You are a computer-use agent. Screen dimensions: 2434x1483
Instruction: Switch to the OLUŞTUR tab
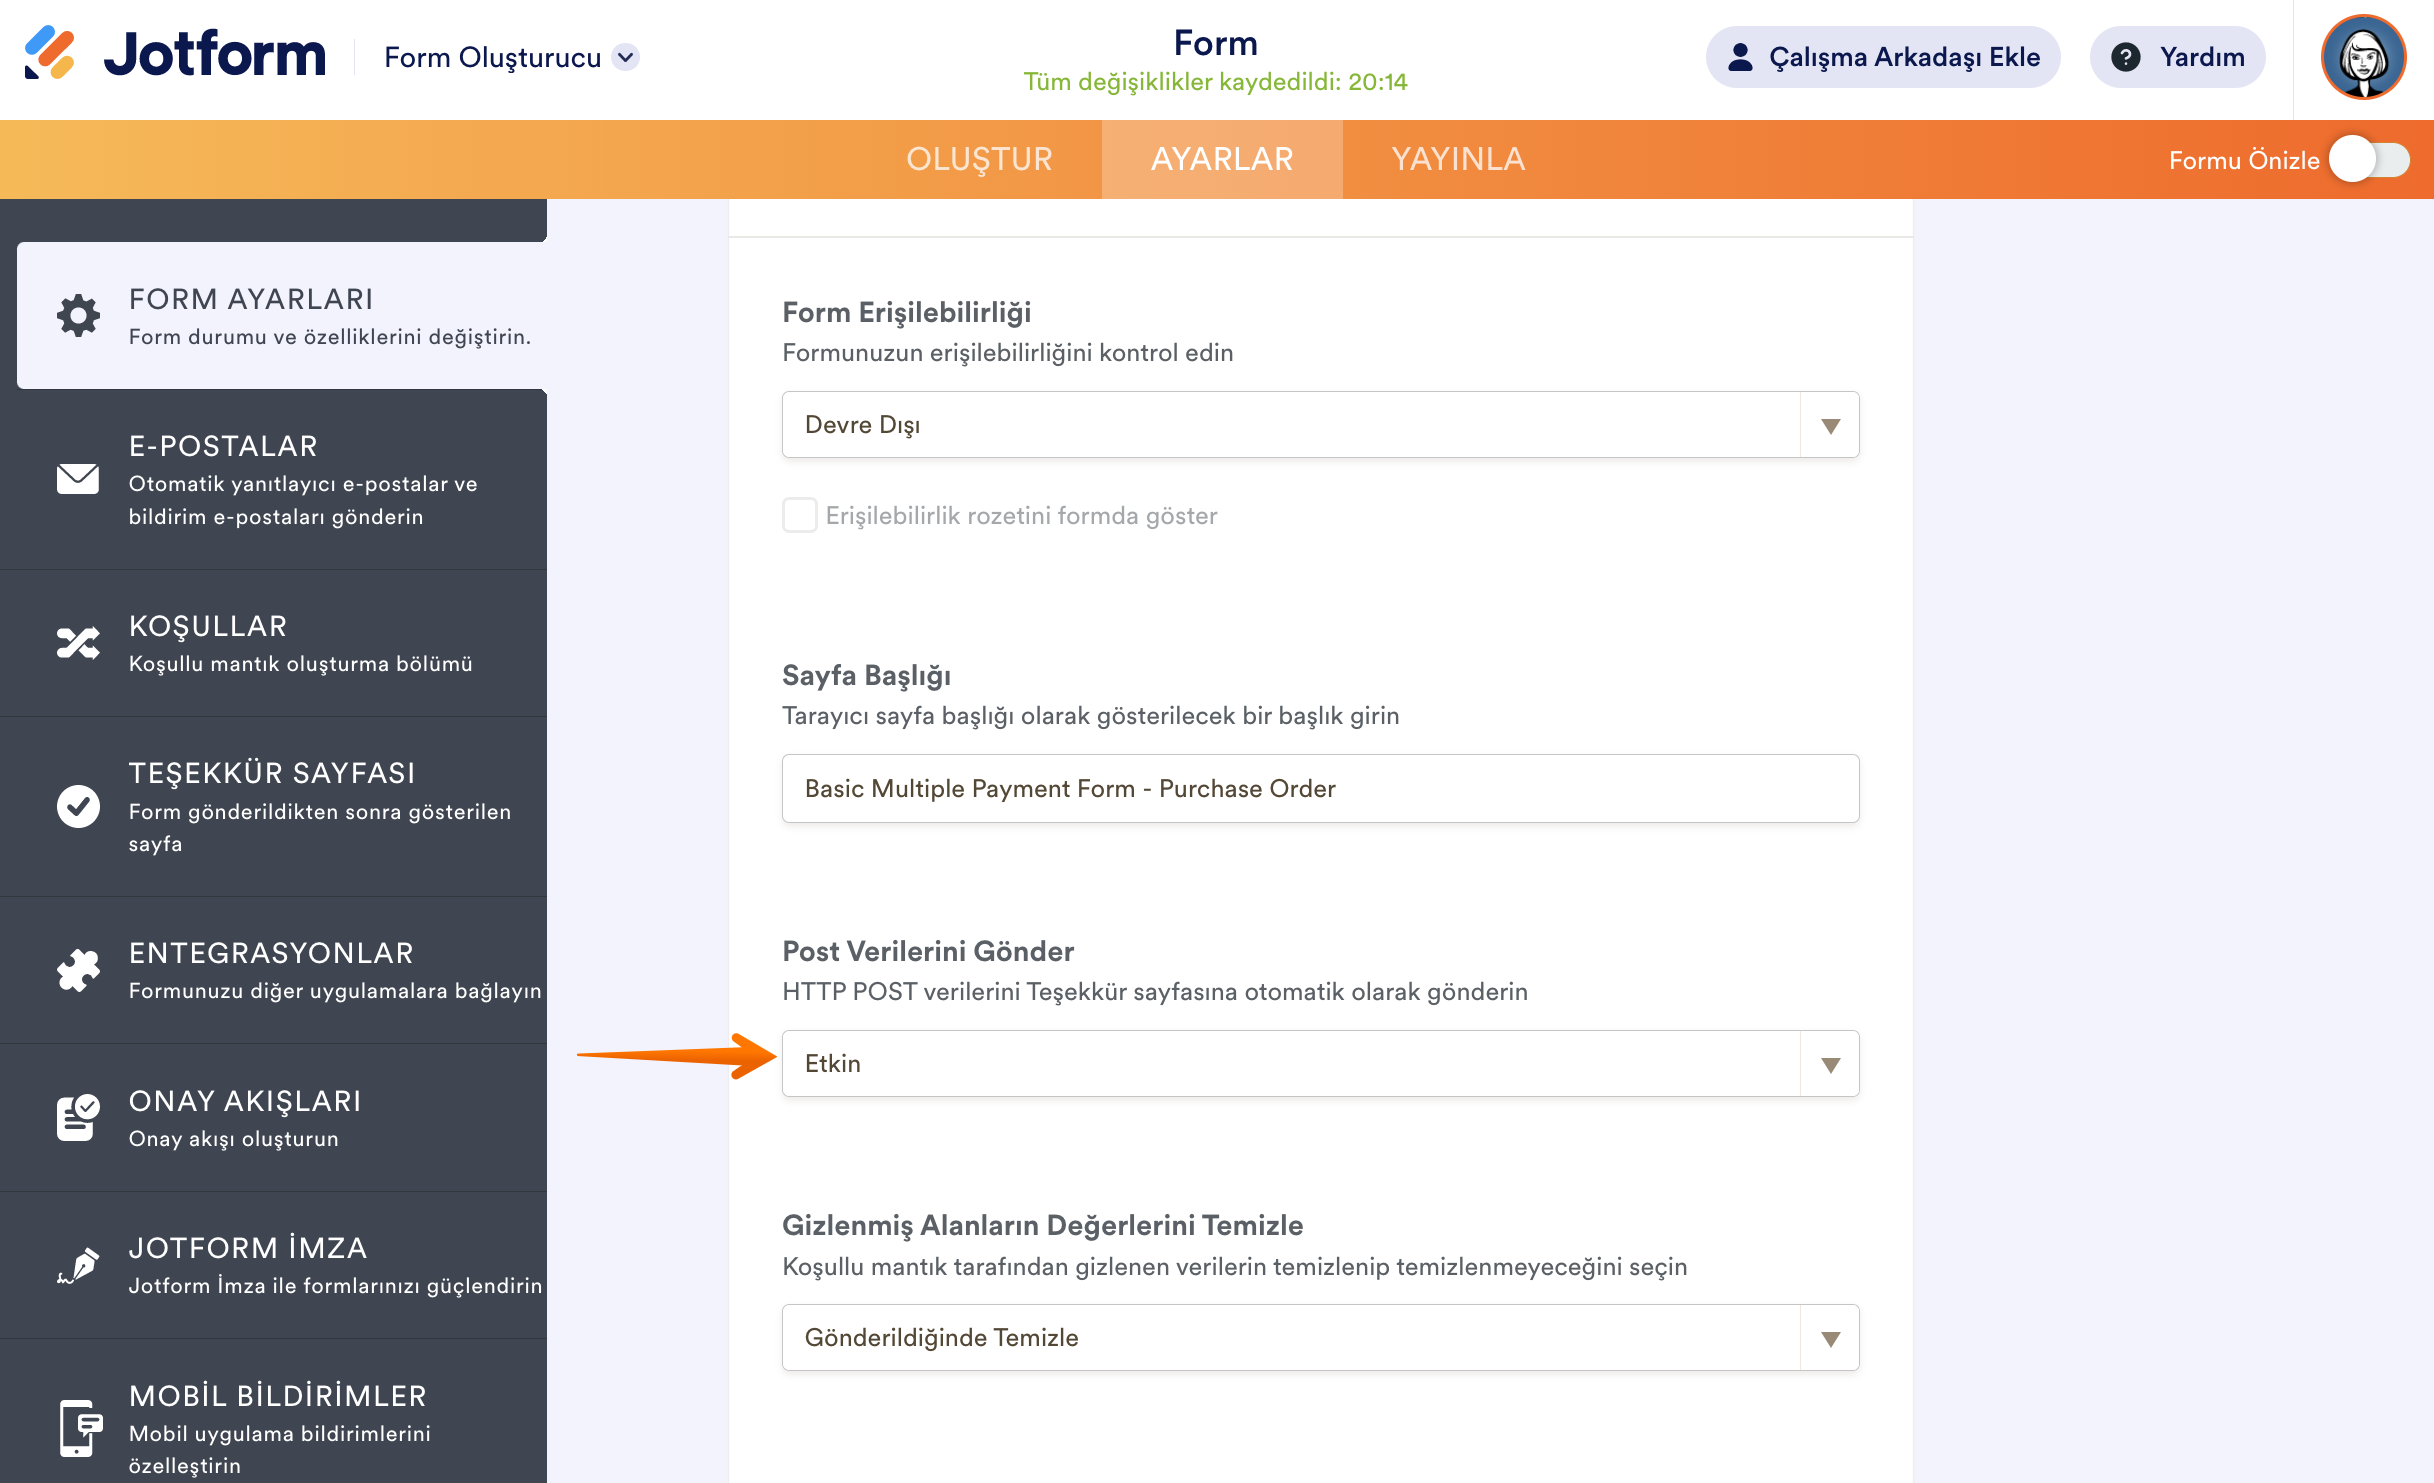pos(979,159)
